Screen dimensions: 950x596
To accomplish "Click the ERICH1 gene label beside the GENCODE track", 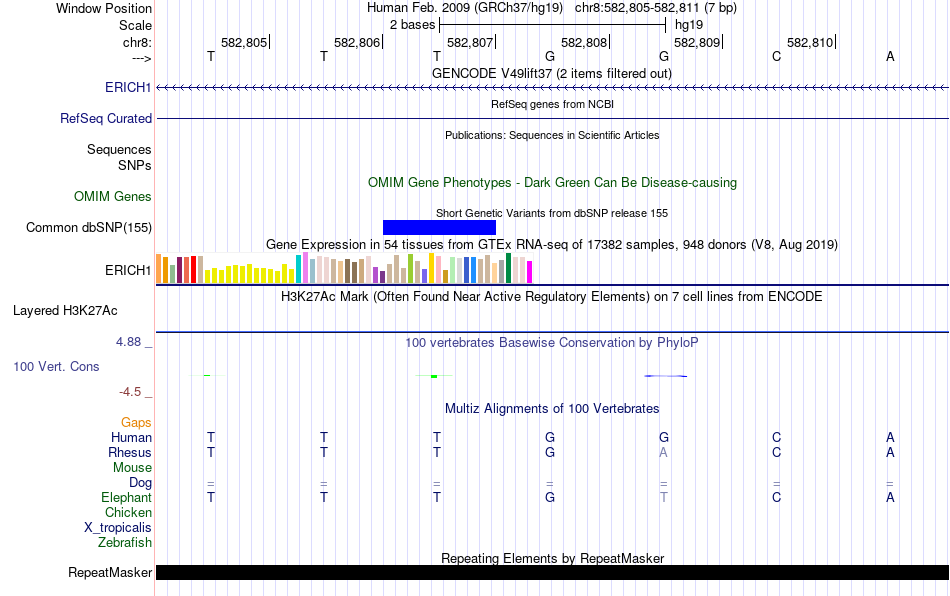I will tap(128, 87).
